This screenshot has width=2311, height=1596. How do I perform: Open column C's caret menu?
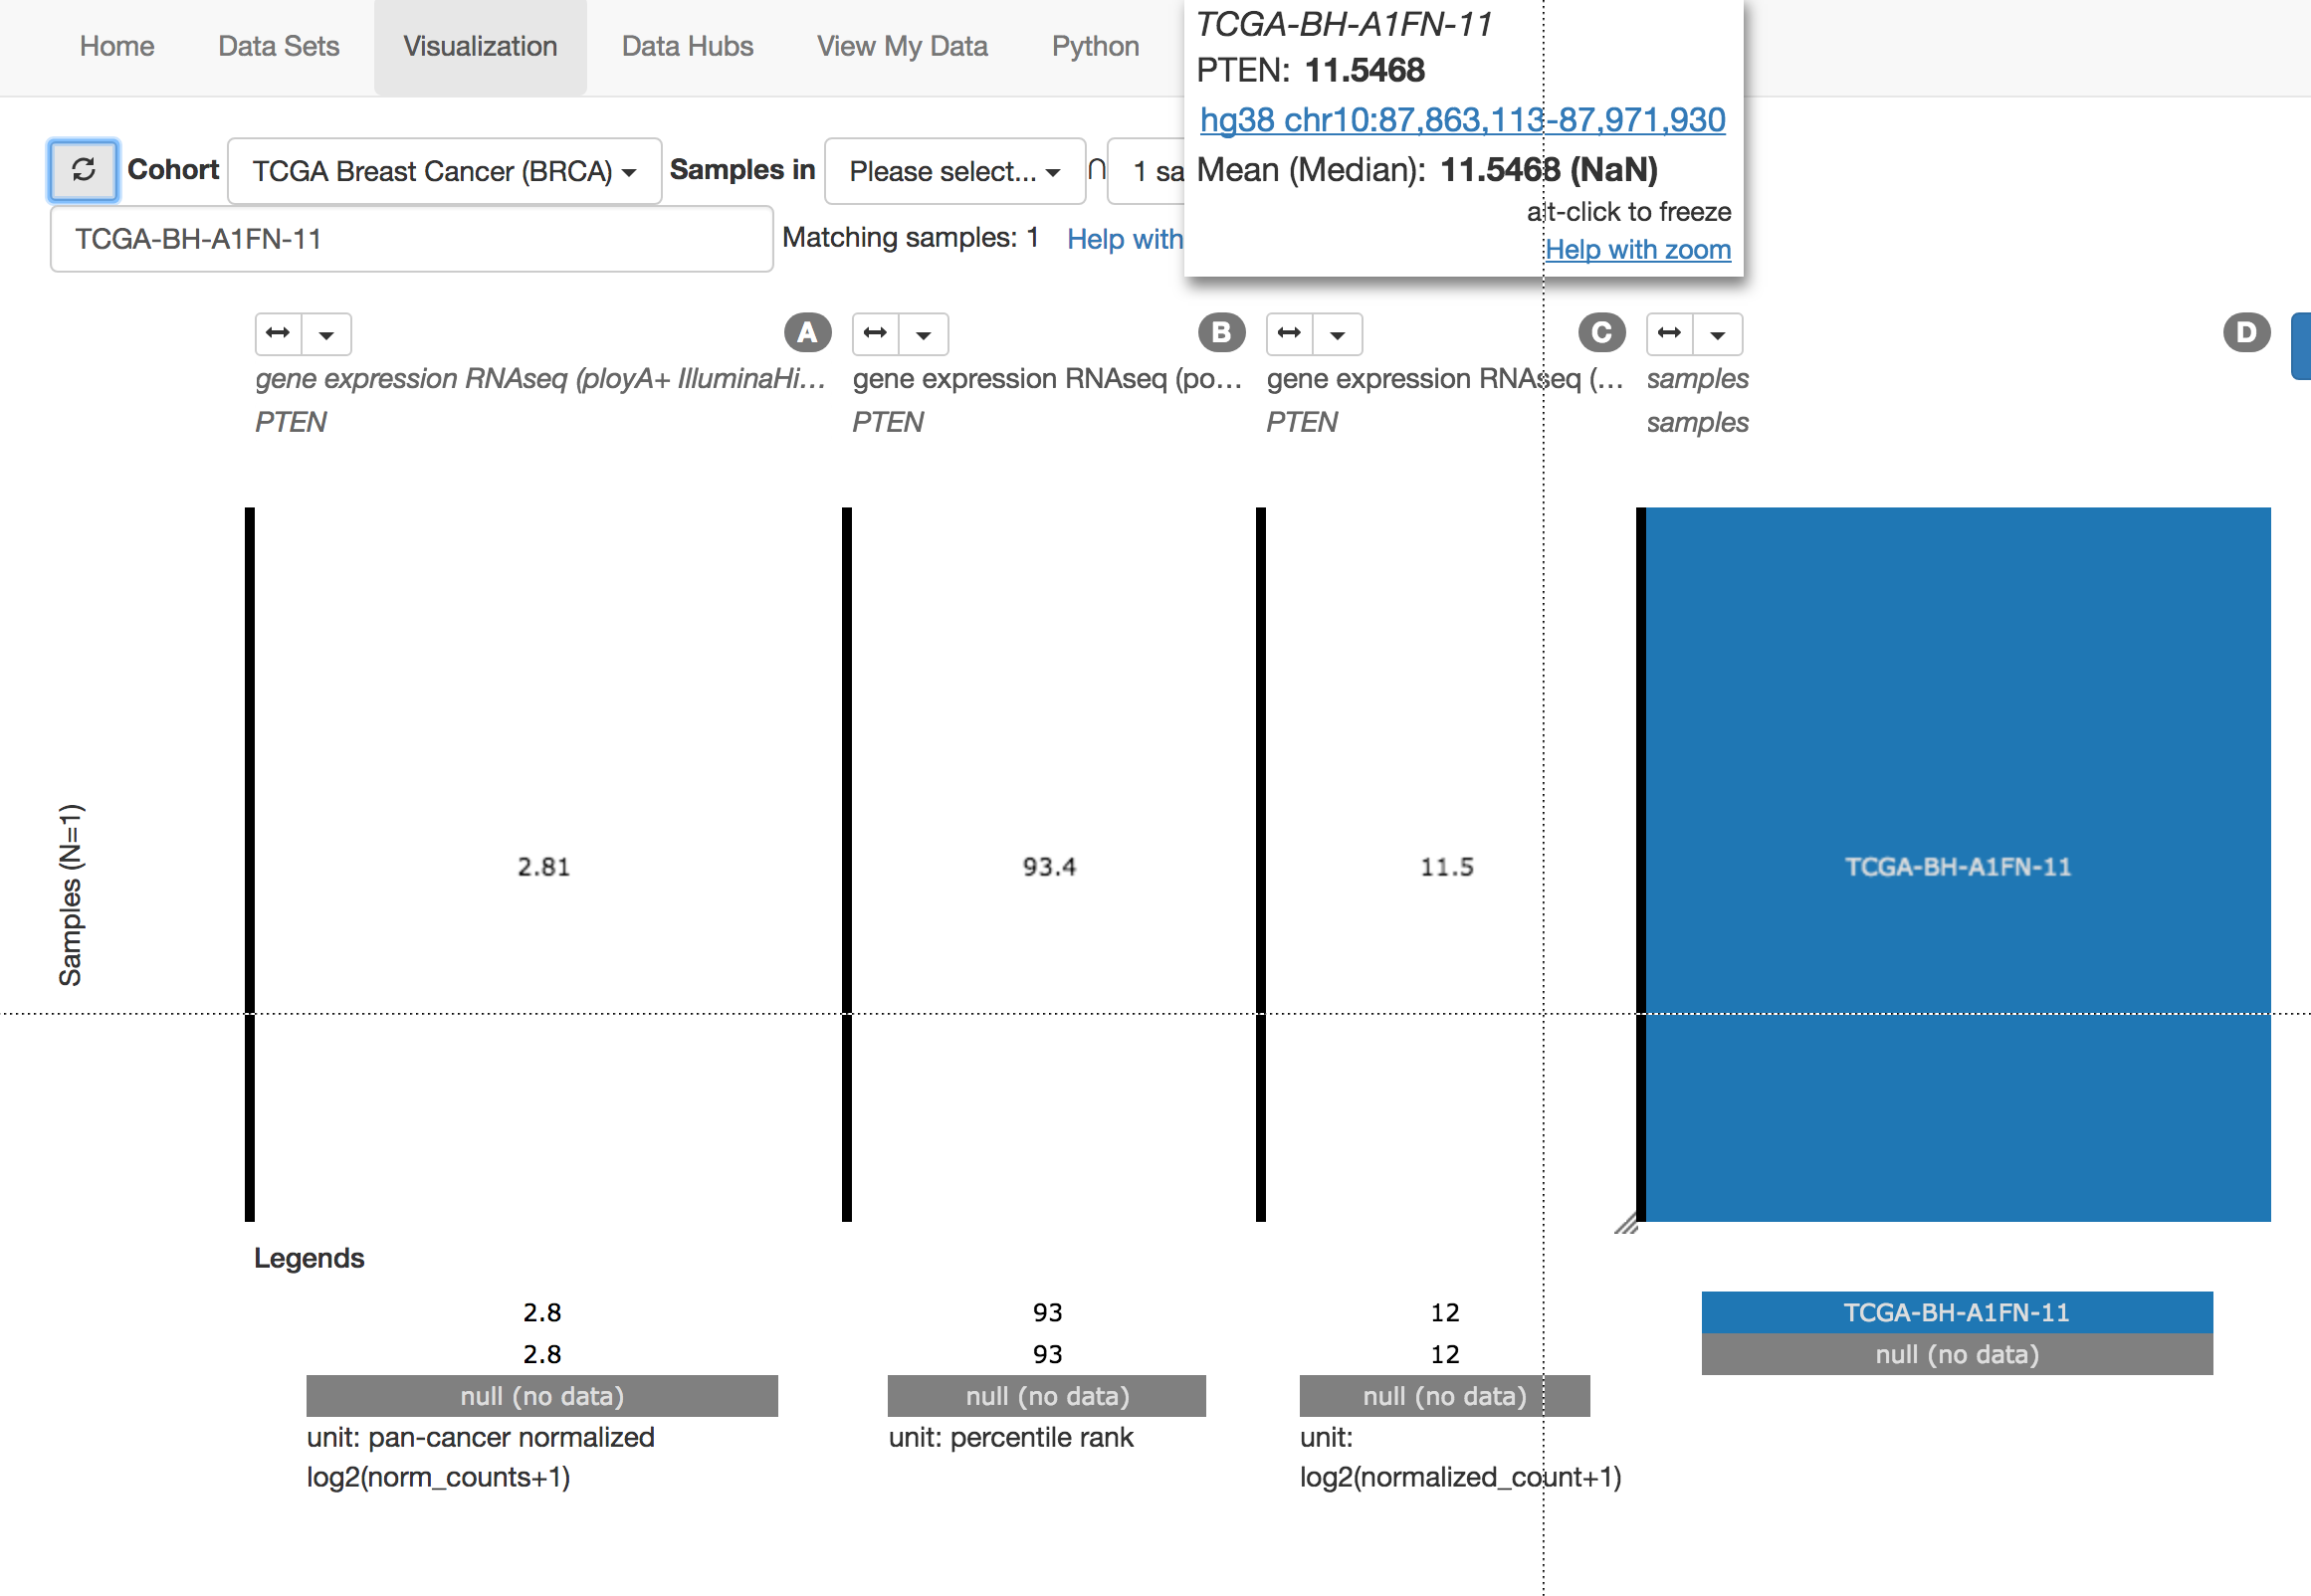pos(1338,335)
